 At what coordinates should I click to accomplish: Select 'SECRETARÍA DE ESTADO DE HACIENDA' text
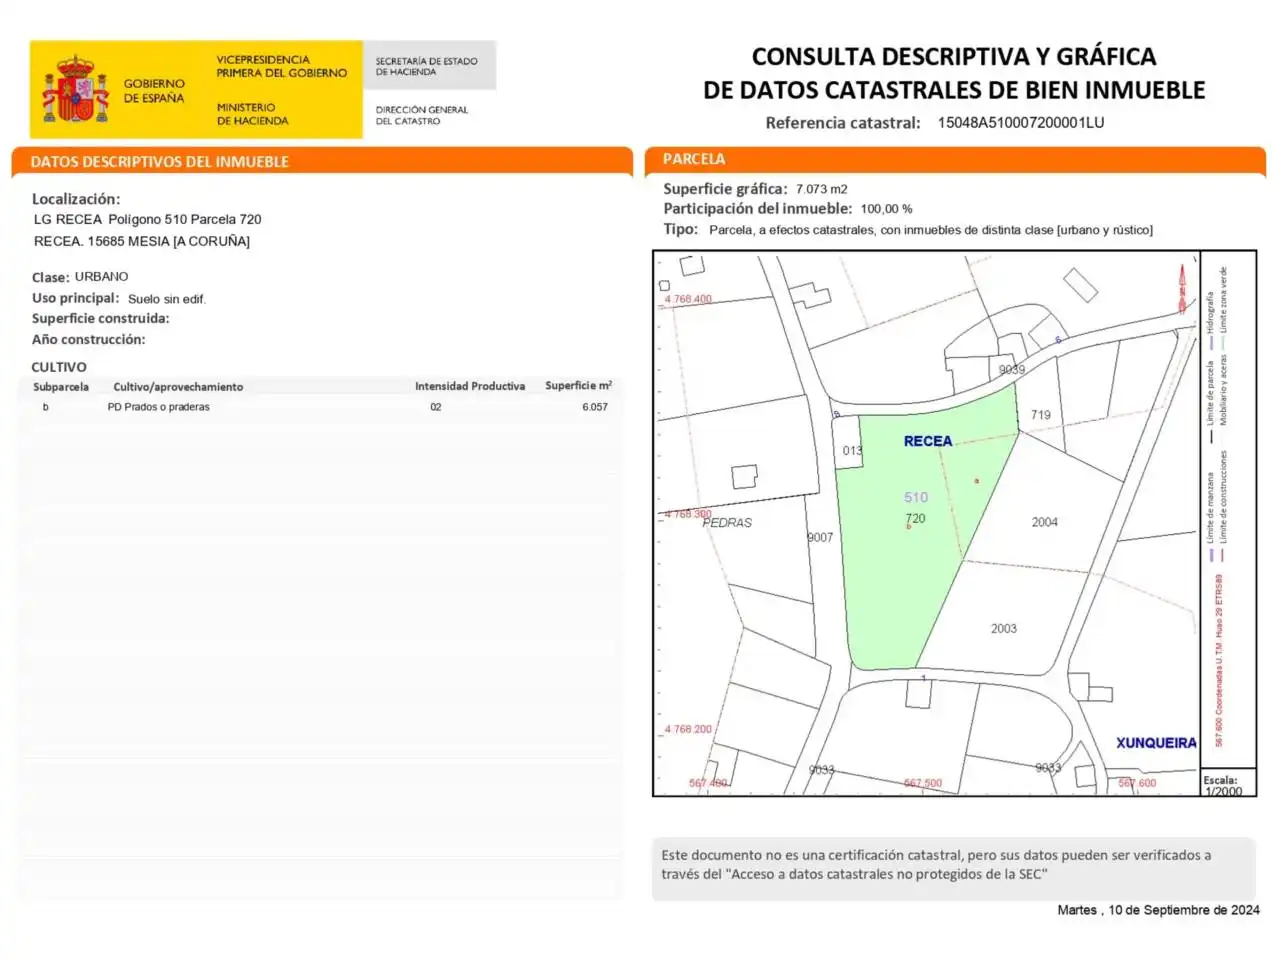point(426,66)
